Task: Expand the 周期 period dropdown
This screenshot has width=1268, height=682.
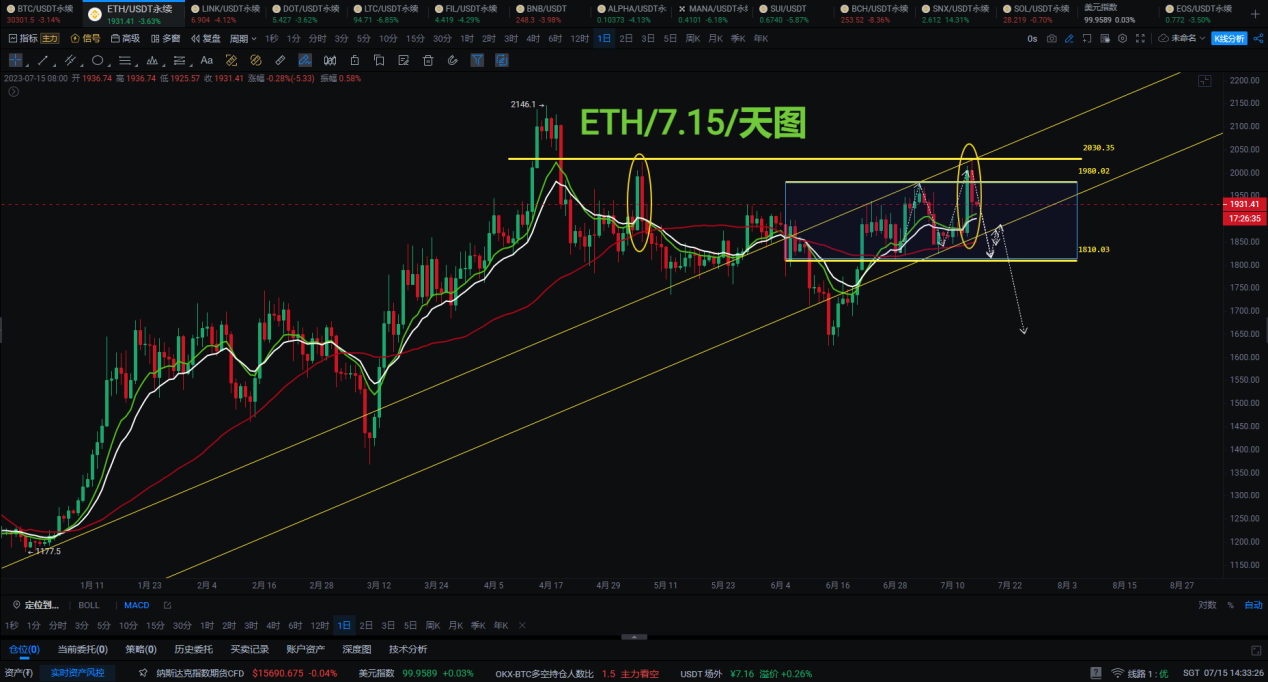Action: [x=243, y=38]
